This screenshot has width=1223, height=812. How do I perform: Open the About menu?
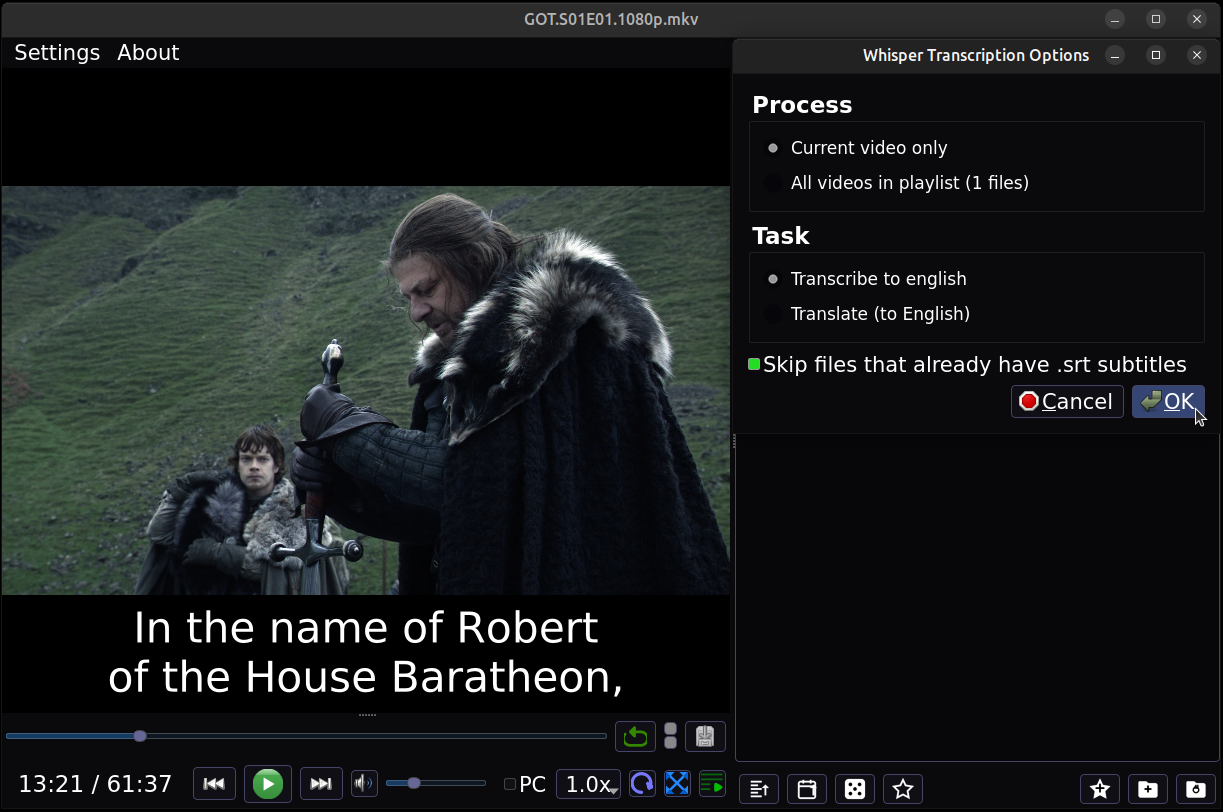(x=148, y=53)
